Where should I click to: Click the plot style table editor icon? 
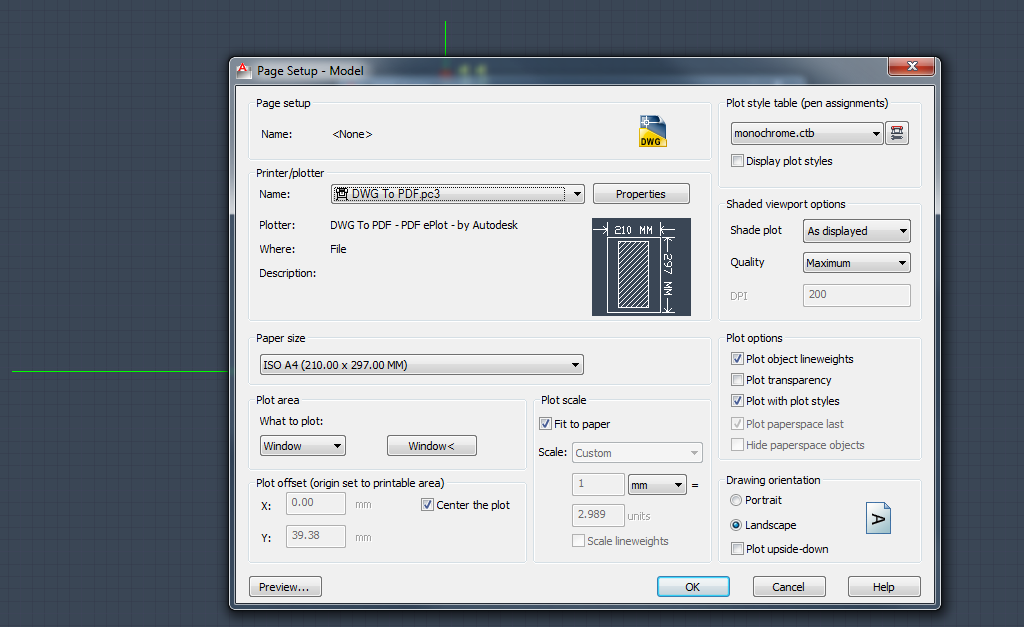tap(897, 133)
